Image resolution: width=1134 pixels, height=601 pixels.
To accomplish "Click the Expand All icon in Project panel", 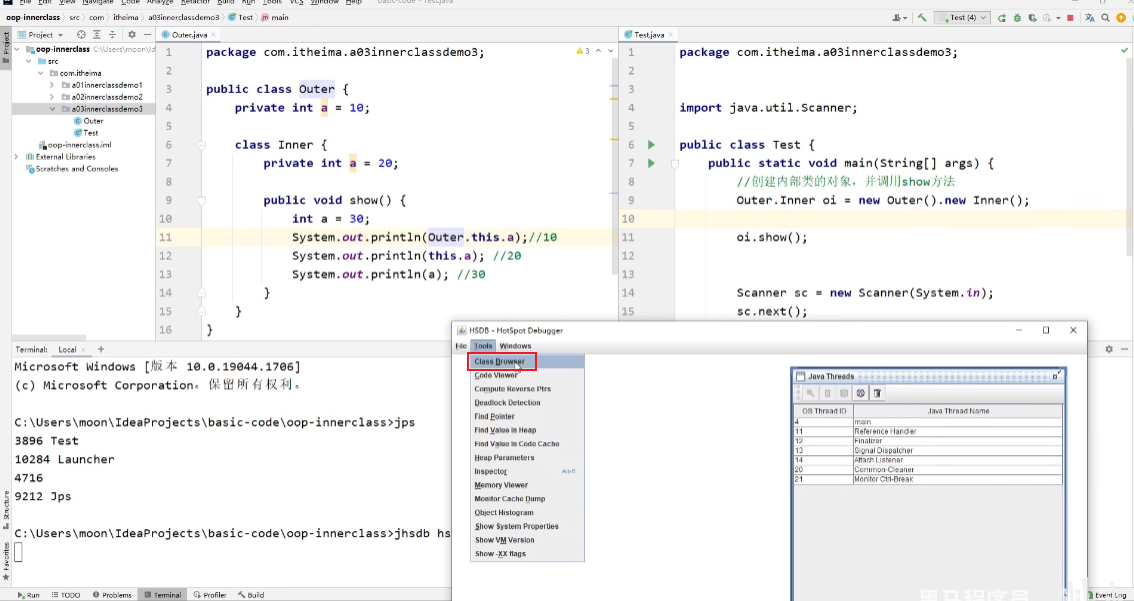I will click(x=95, y=34).
